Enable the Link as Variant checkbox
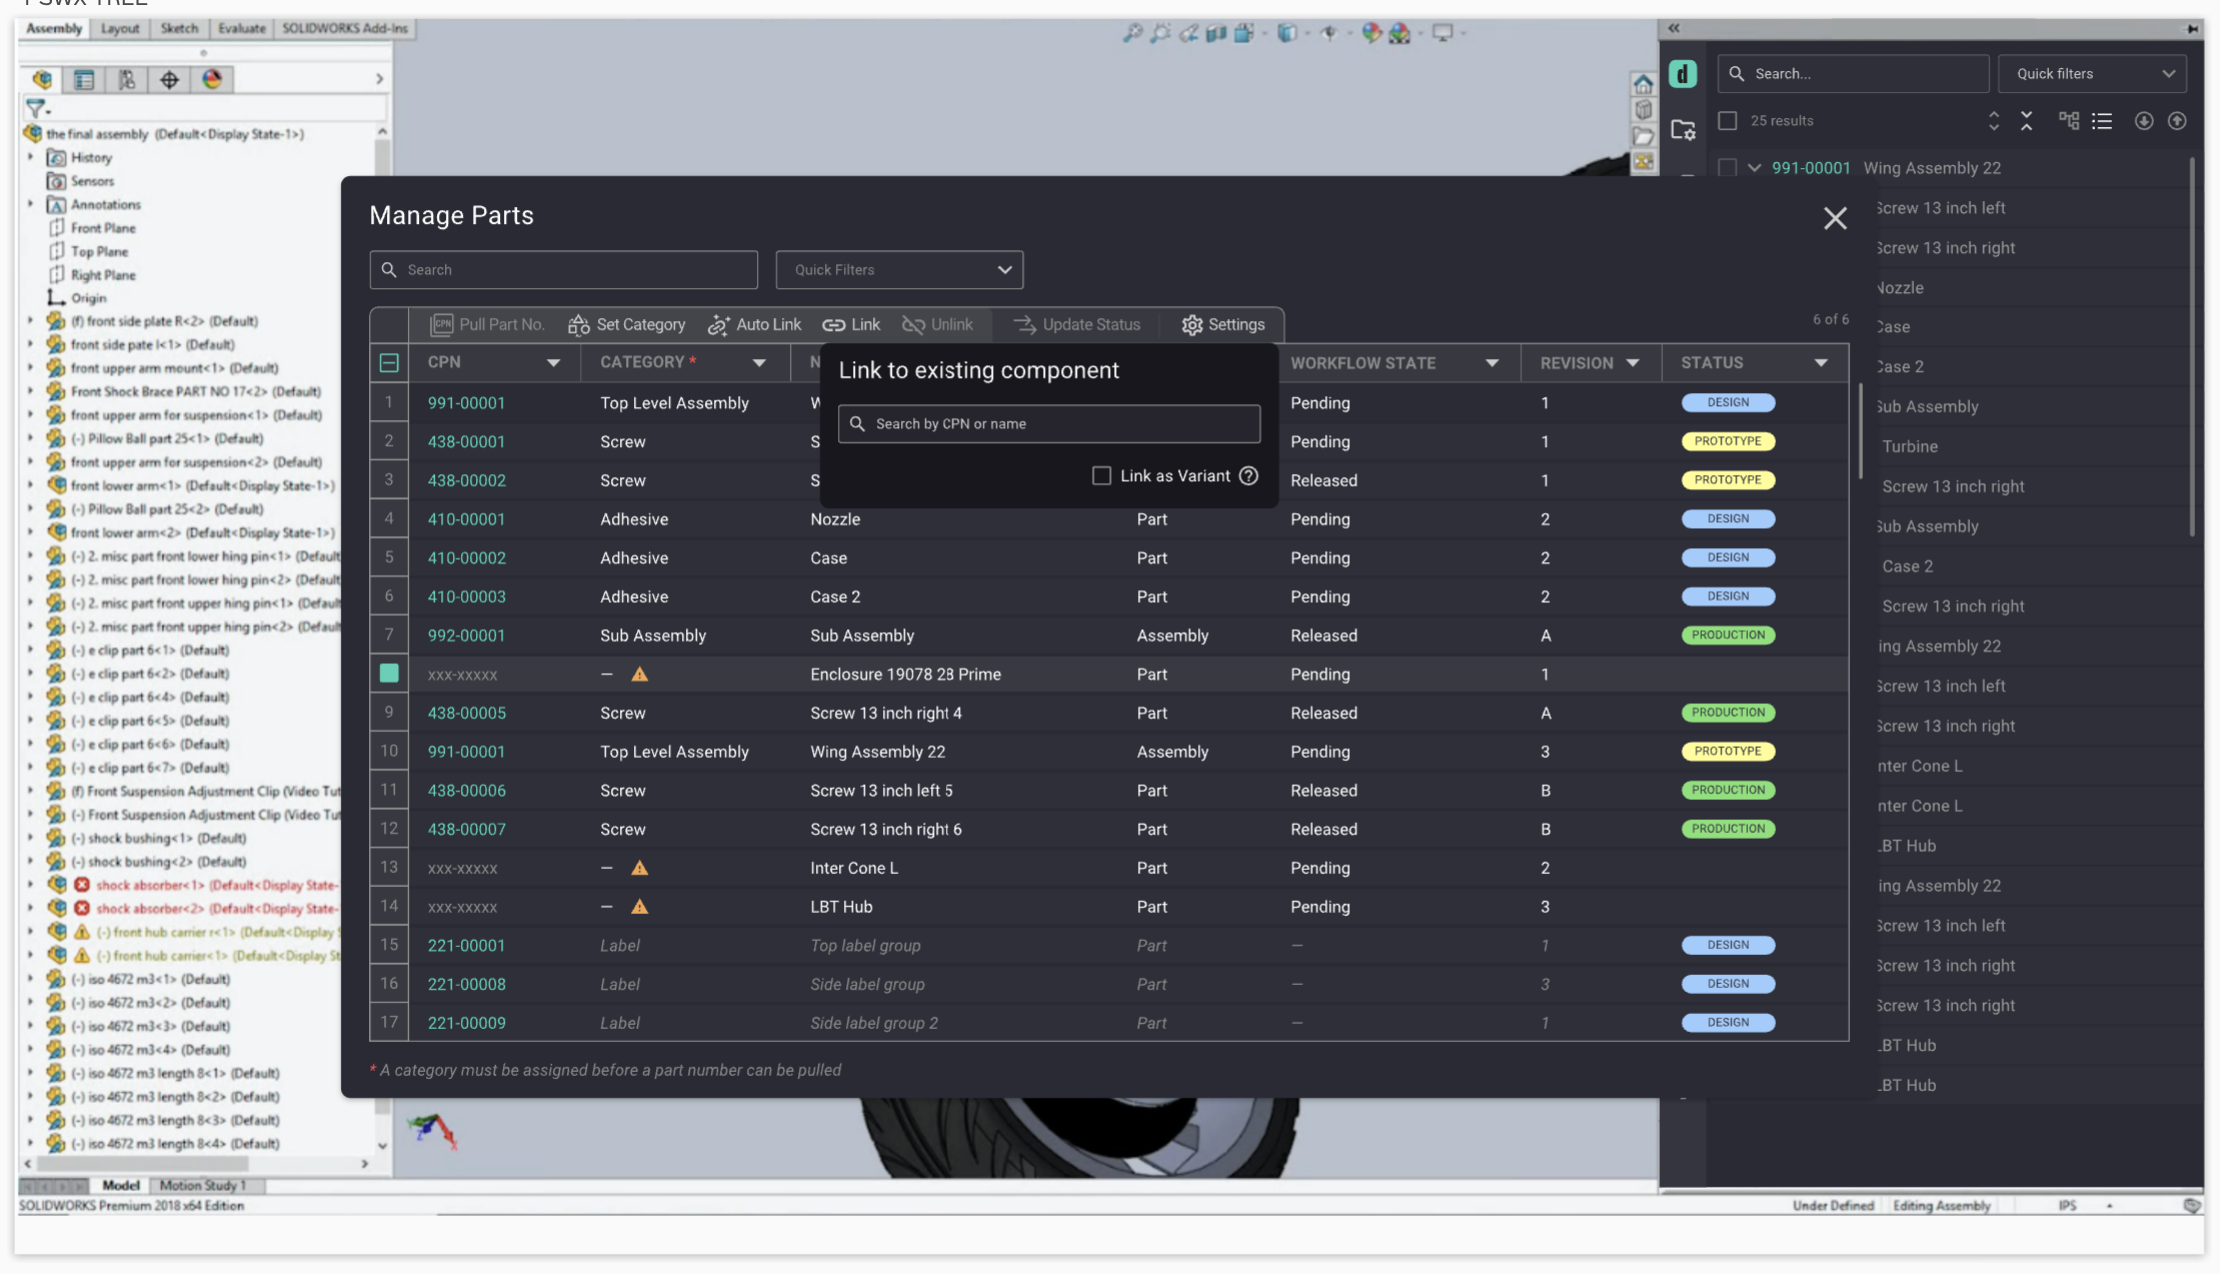 coord(1101,476)
